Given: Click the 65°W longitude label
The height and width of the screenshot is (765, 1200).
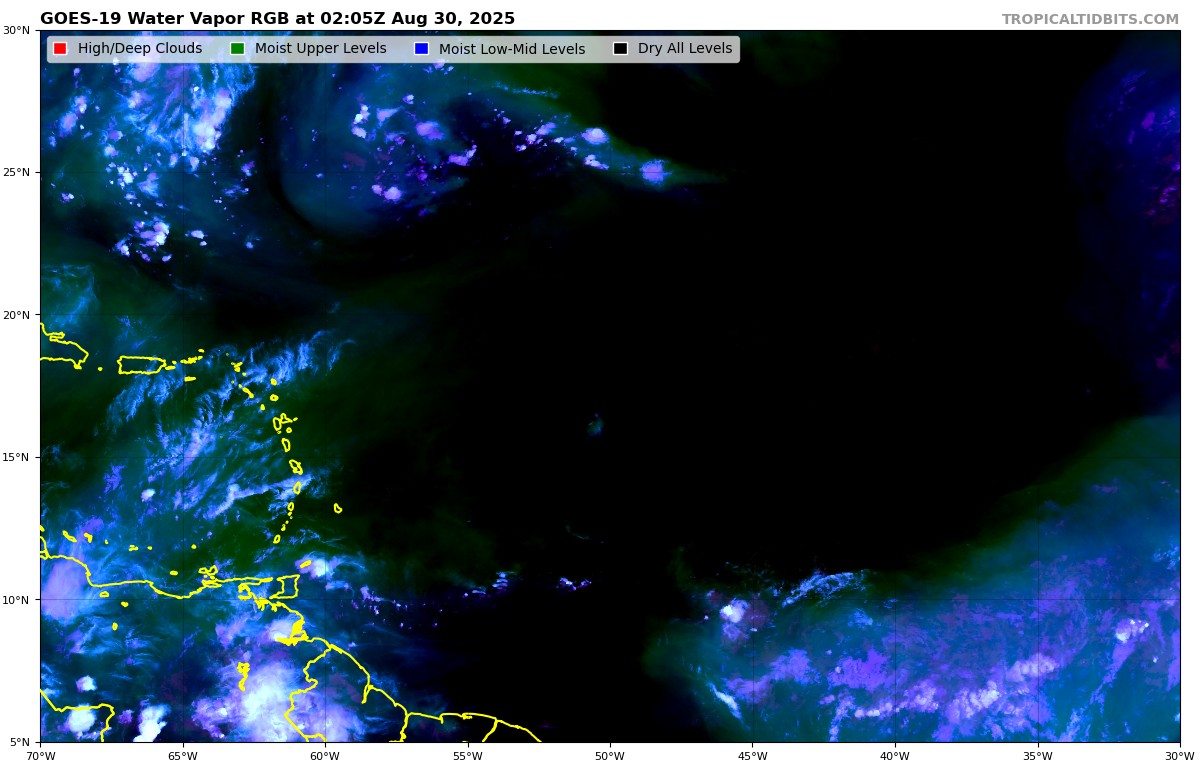Looking at the screenshot, I should pos(182,756).
